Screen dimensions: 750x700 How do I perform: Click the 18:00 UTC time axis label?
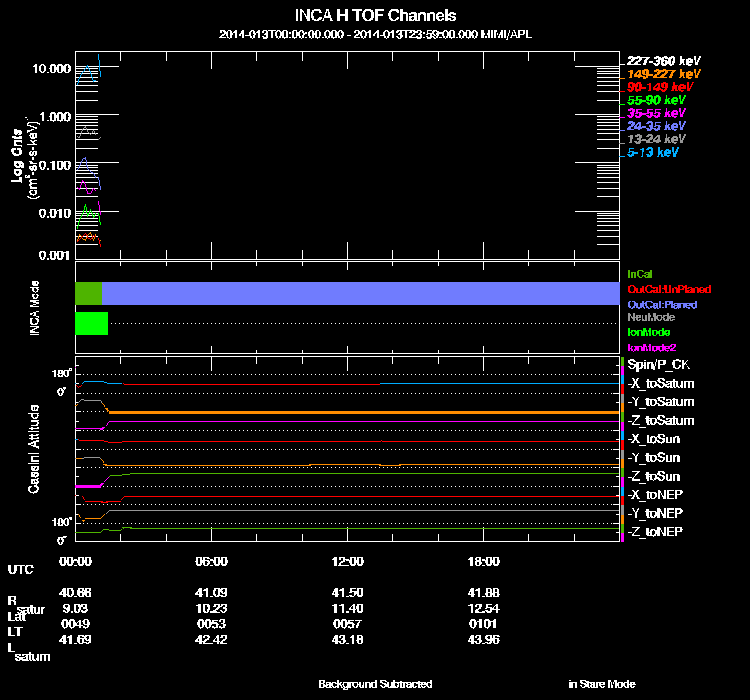pos(483,561)
